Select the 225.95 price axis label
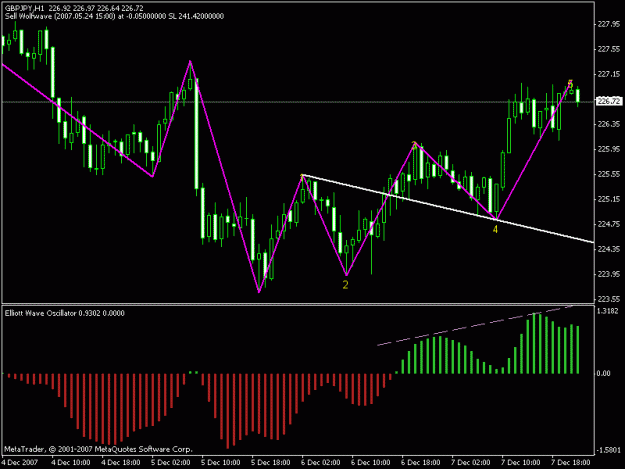This screenshot has height=469, width=625. coord(609,149)
